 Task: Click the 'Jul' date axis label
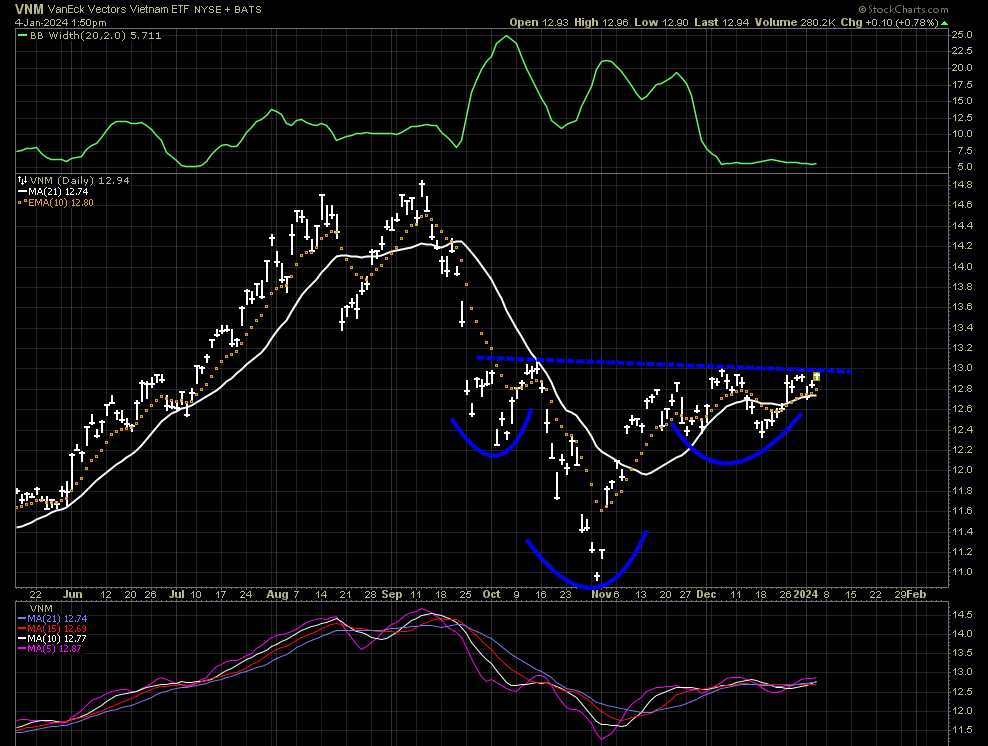(178, 594)
